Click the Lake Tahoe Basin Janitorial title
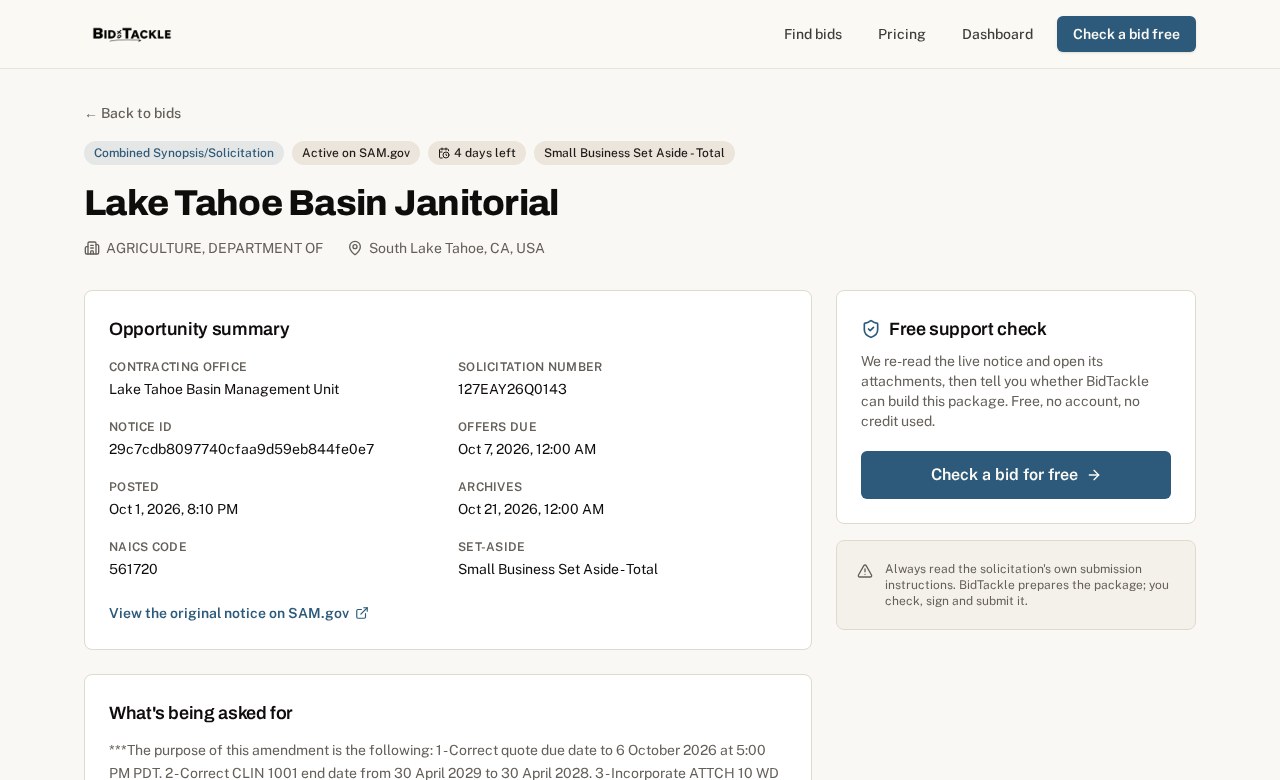The height and width of the screenshot is (780, 1280). point(321,203)
